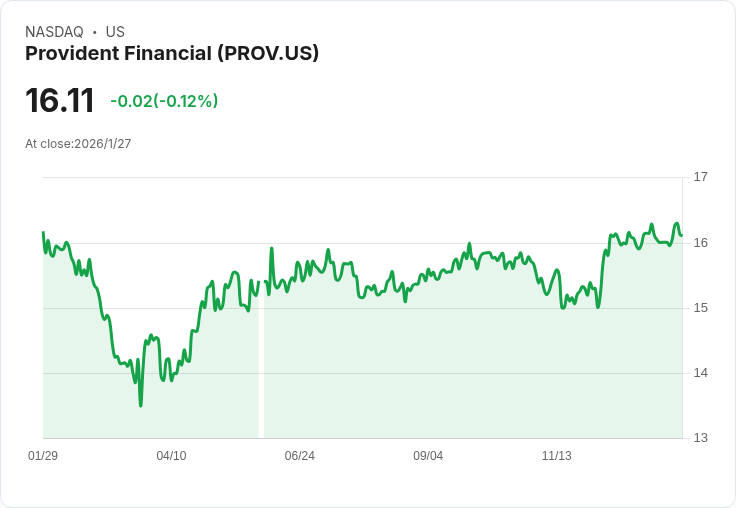
Task: Click the 09/04 date axis label
Action: (x=428, y=456)
